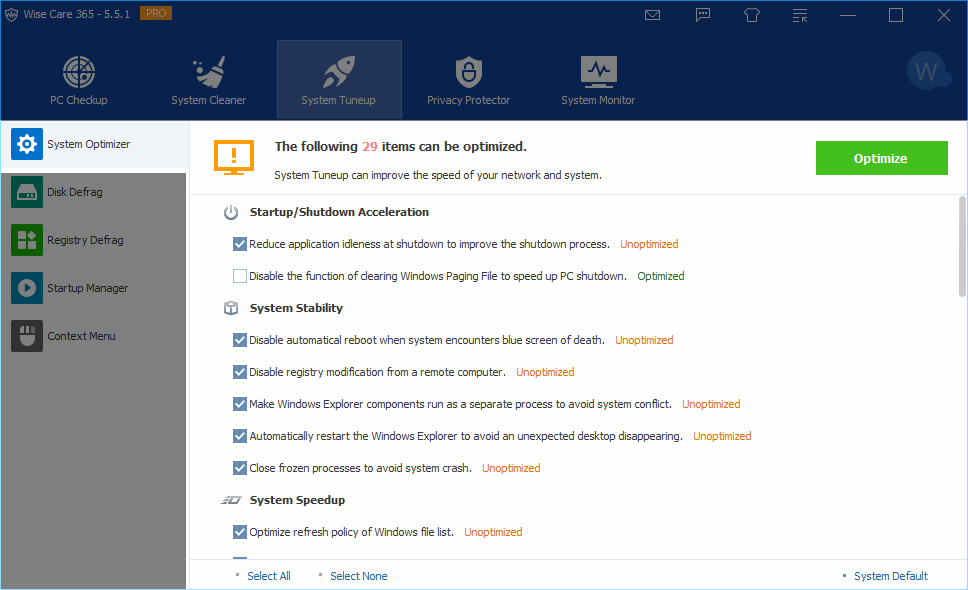Click the Optimized status label

pyautogui.click(x=661, y=276)
